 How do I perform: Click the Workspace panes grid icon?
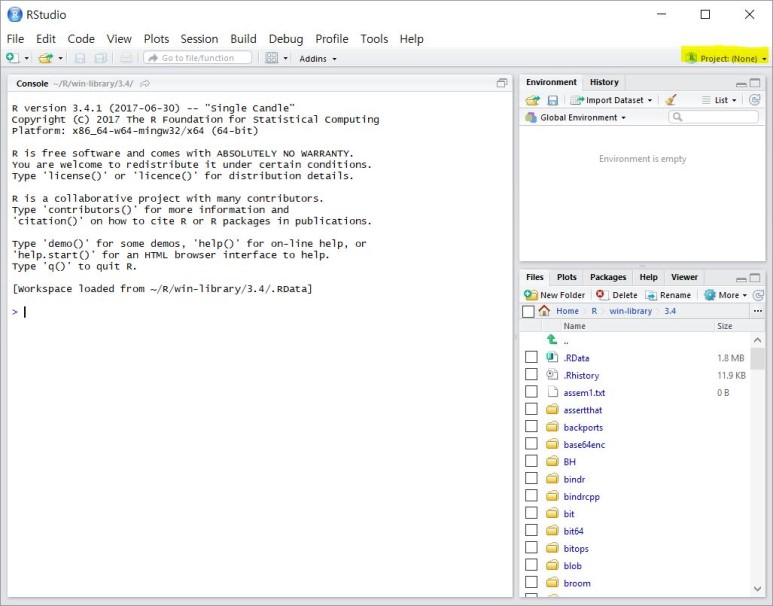272,58
